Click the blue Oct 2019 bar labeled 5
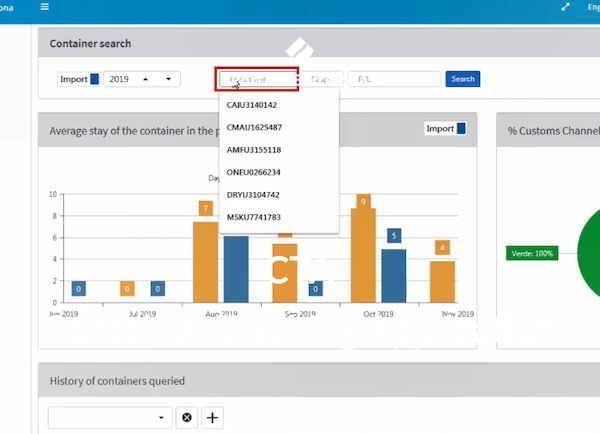The image size is (600, 434). point(394,275)
